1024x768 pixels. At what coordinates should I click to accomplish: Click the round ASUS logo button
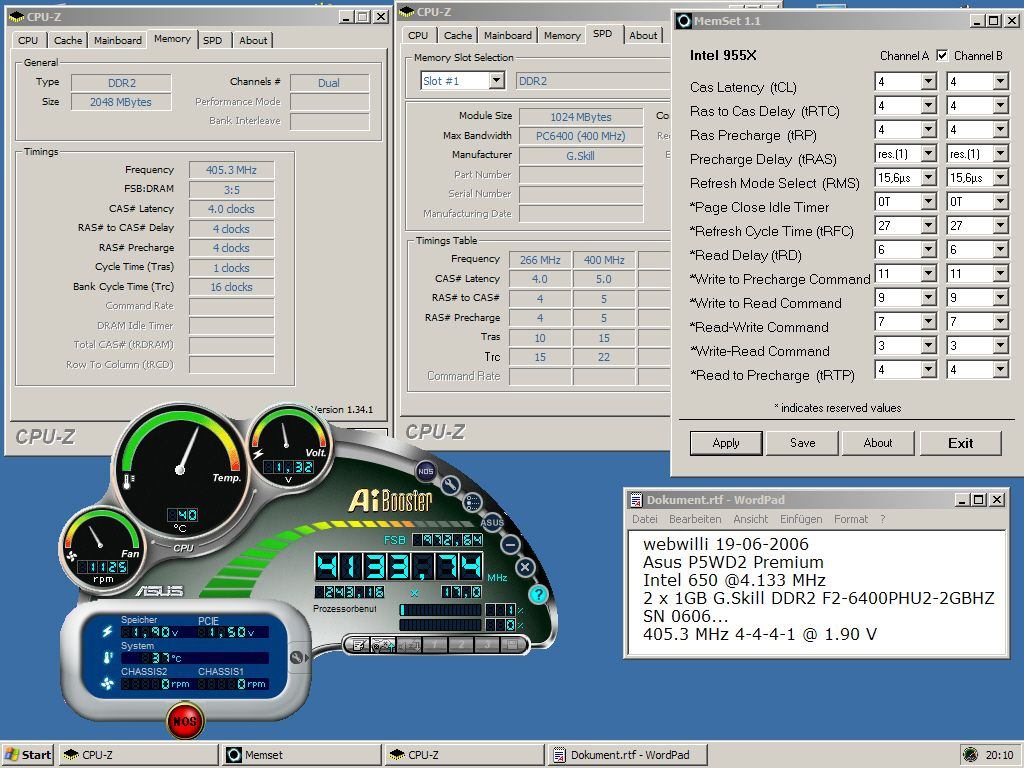[492, 522]
